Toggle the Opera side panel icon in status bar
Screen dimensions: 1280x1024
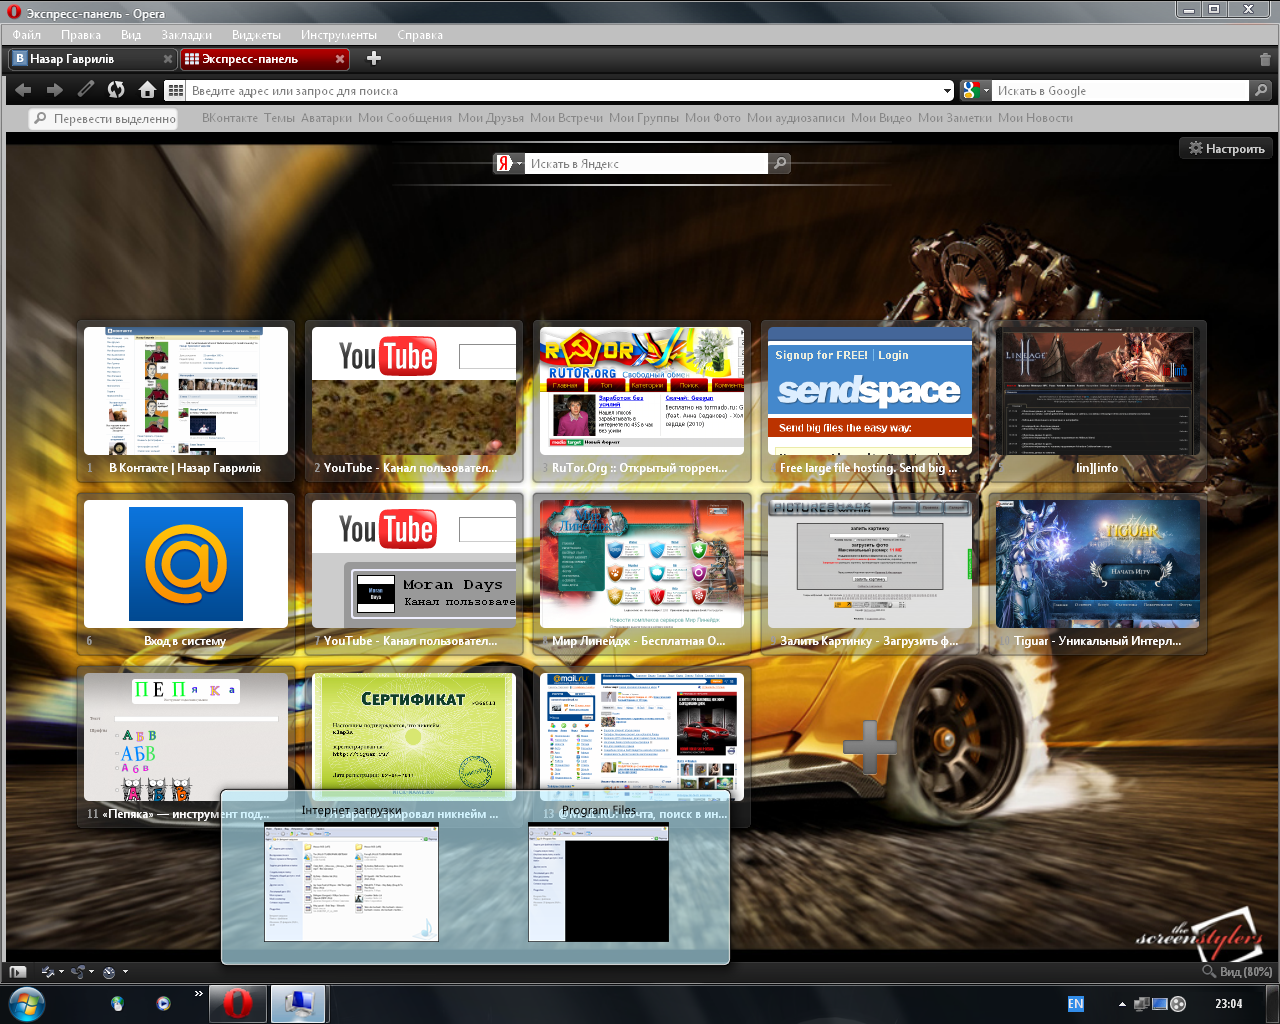click(x=17, y=971)
